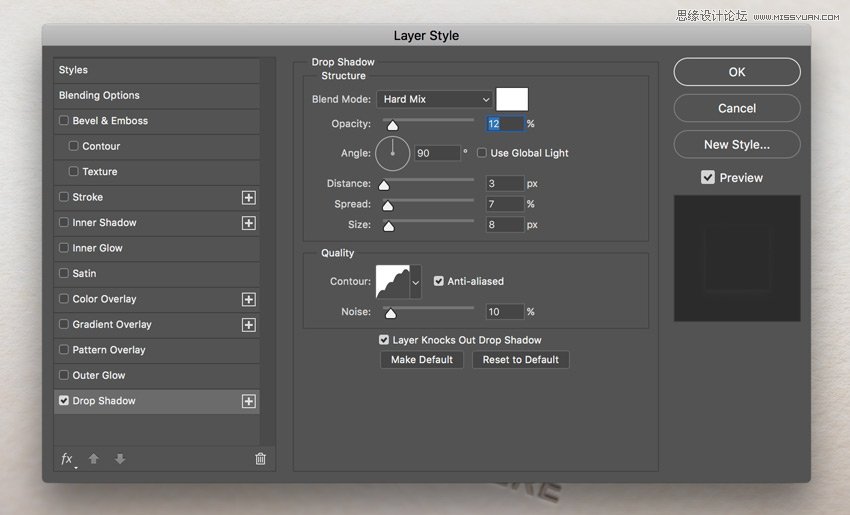The width and height of the screenshot is (850, 515).
Task: Click the move effect up arrow
Action: (x=94, y=459)
